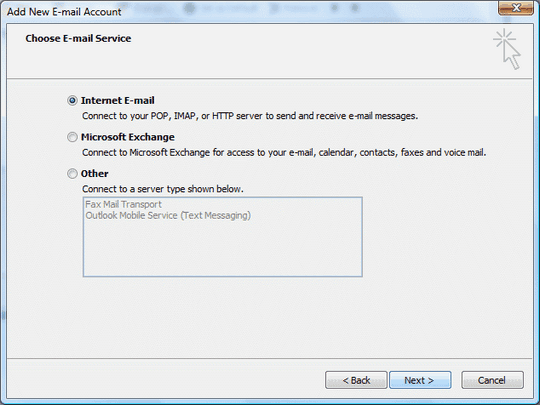Screen dimensions: 540x405
Task: Select Fax Mail Transport in the list
Action: pyautogui.click(x=123, y=204)
